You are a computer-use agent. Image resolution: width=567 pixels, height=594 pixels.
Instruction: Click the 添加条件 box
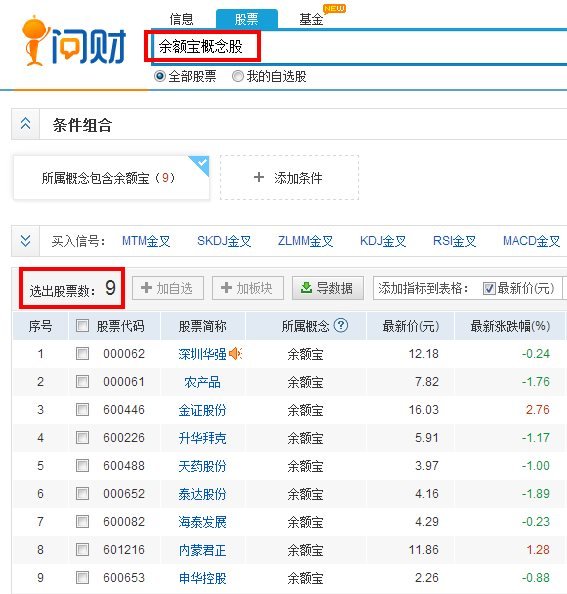click(289, 177)
